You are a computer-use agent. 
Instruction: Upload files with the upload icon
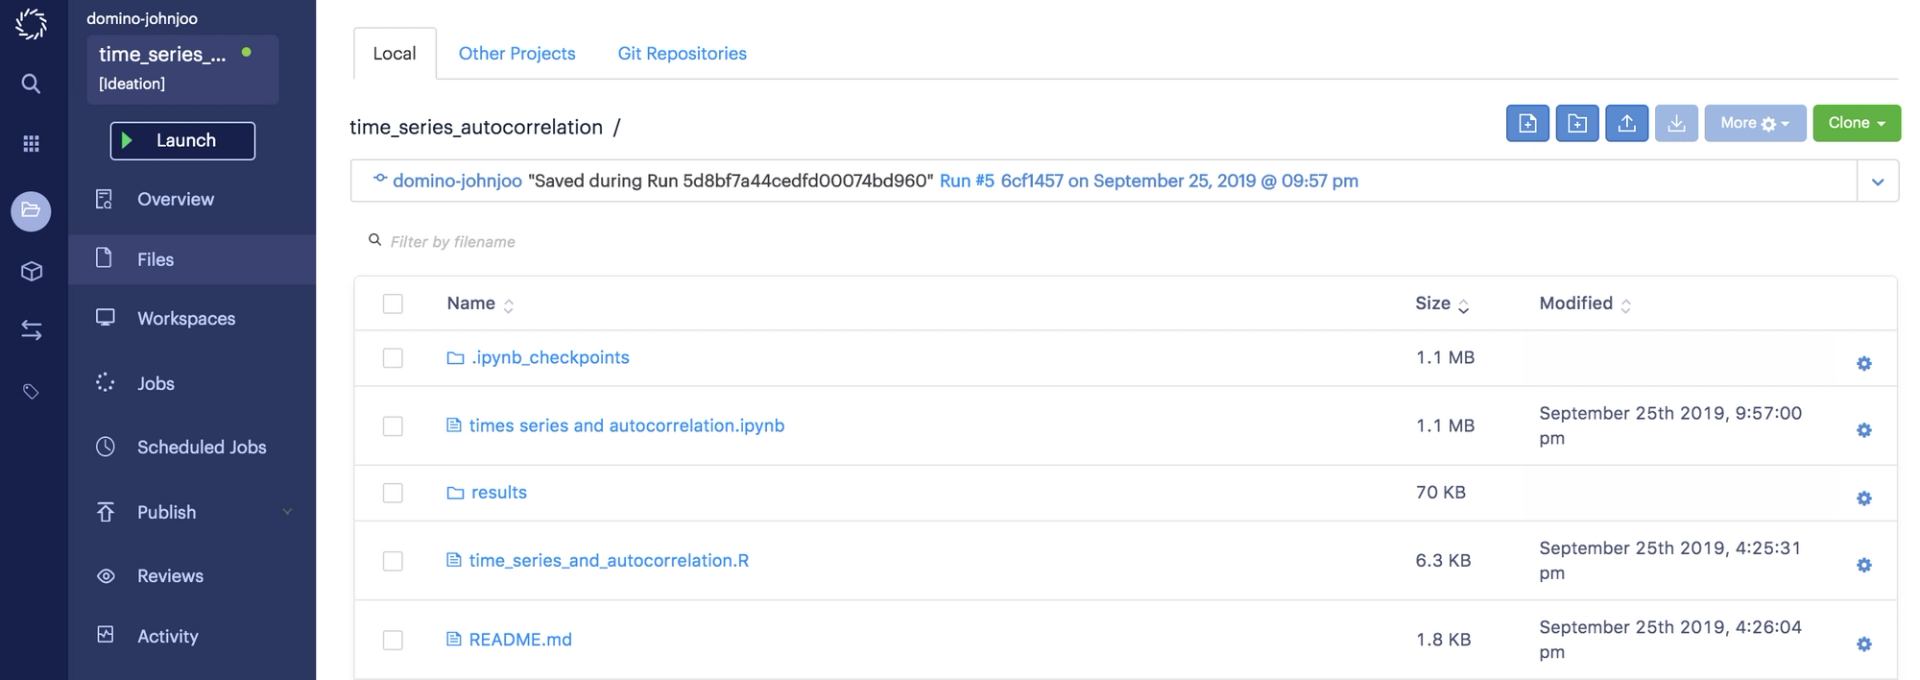coord(1627,123)
